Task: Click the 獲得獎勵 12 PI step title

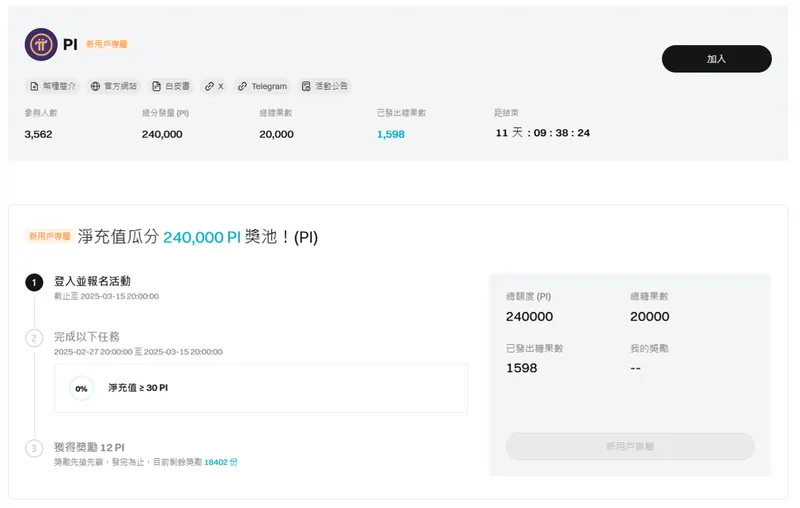Action: point(89,447)
